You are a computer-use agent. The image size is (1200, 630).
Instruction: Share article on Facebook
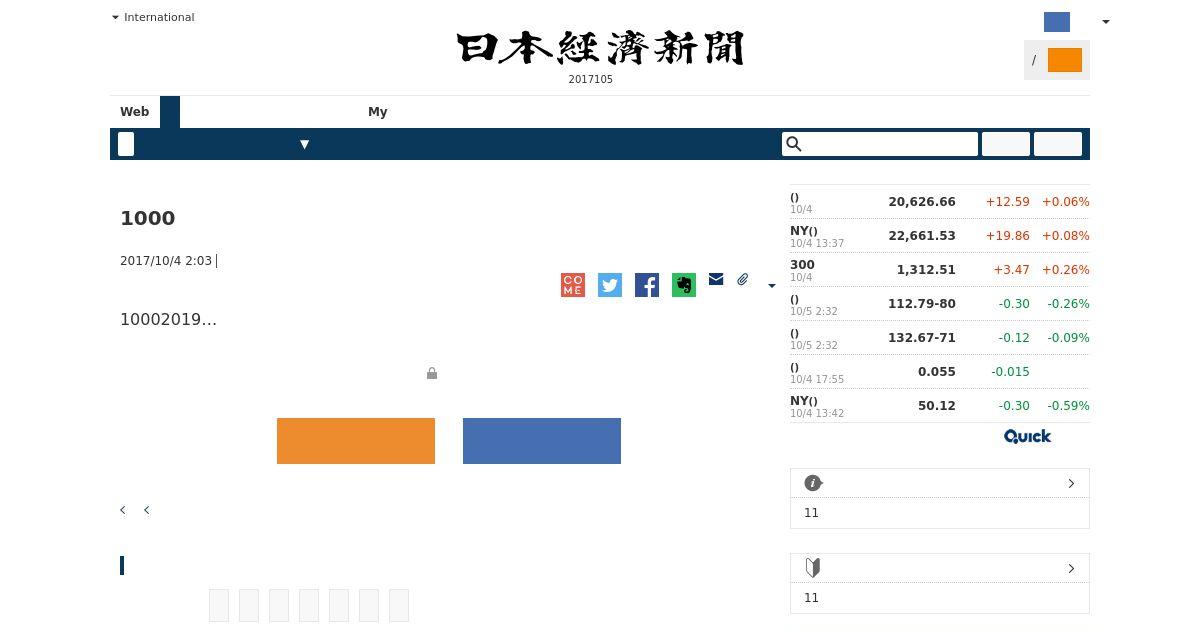coord(647,285)
